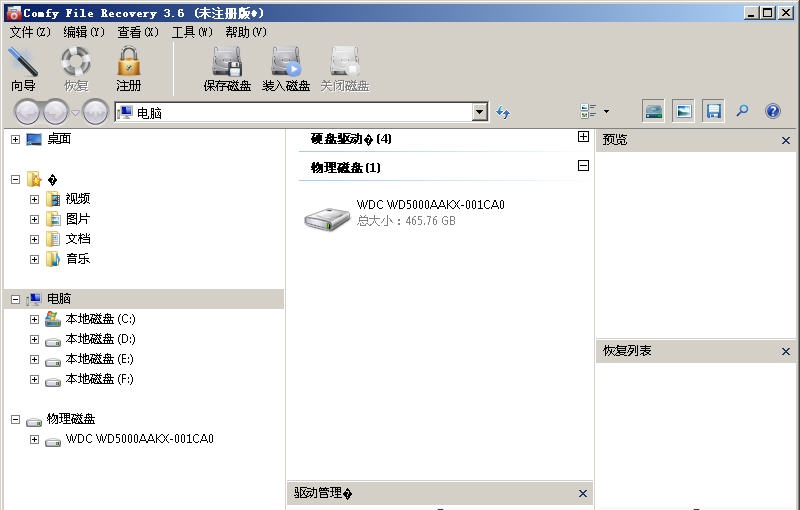The image size is (800, 510).
Task: Expand the WDC WD5000AAKX tree node
Action: [34, 440]
